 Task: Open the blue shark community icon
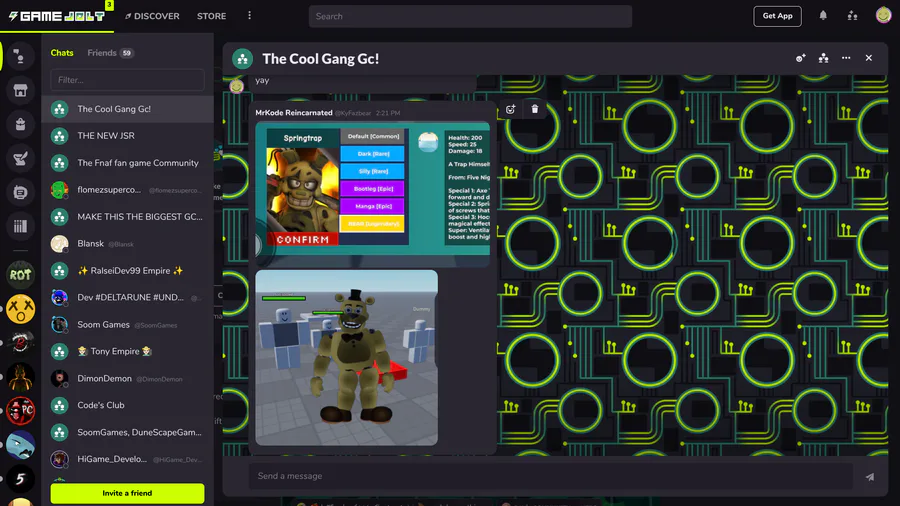pyautogui.click(x=20, y=445)
